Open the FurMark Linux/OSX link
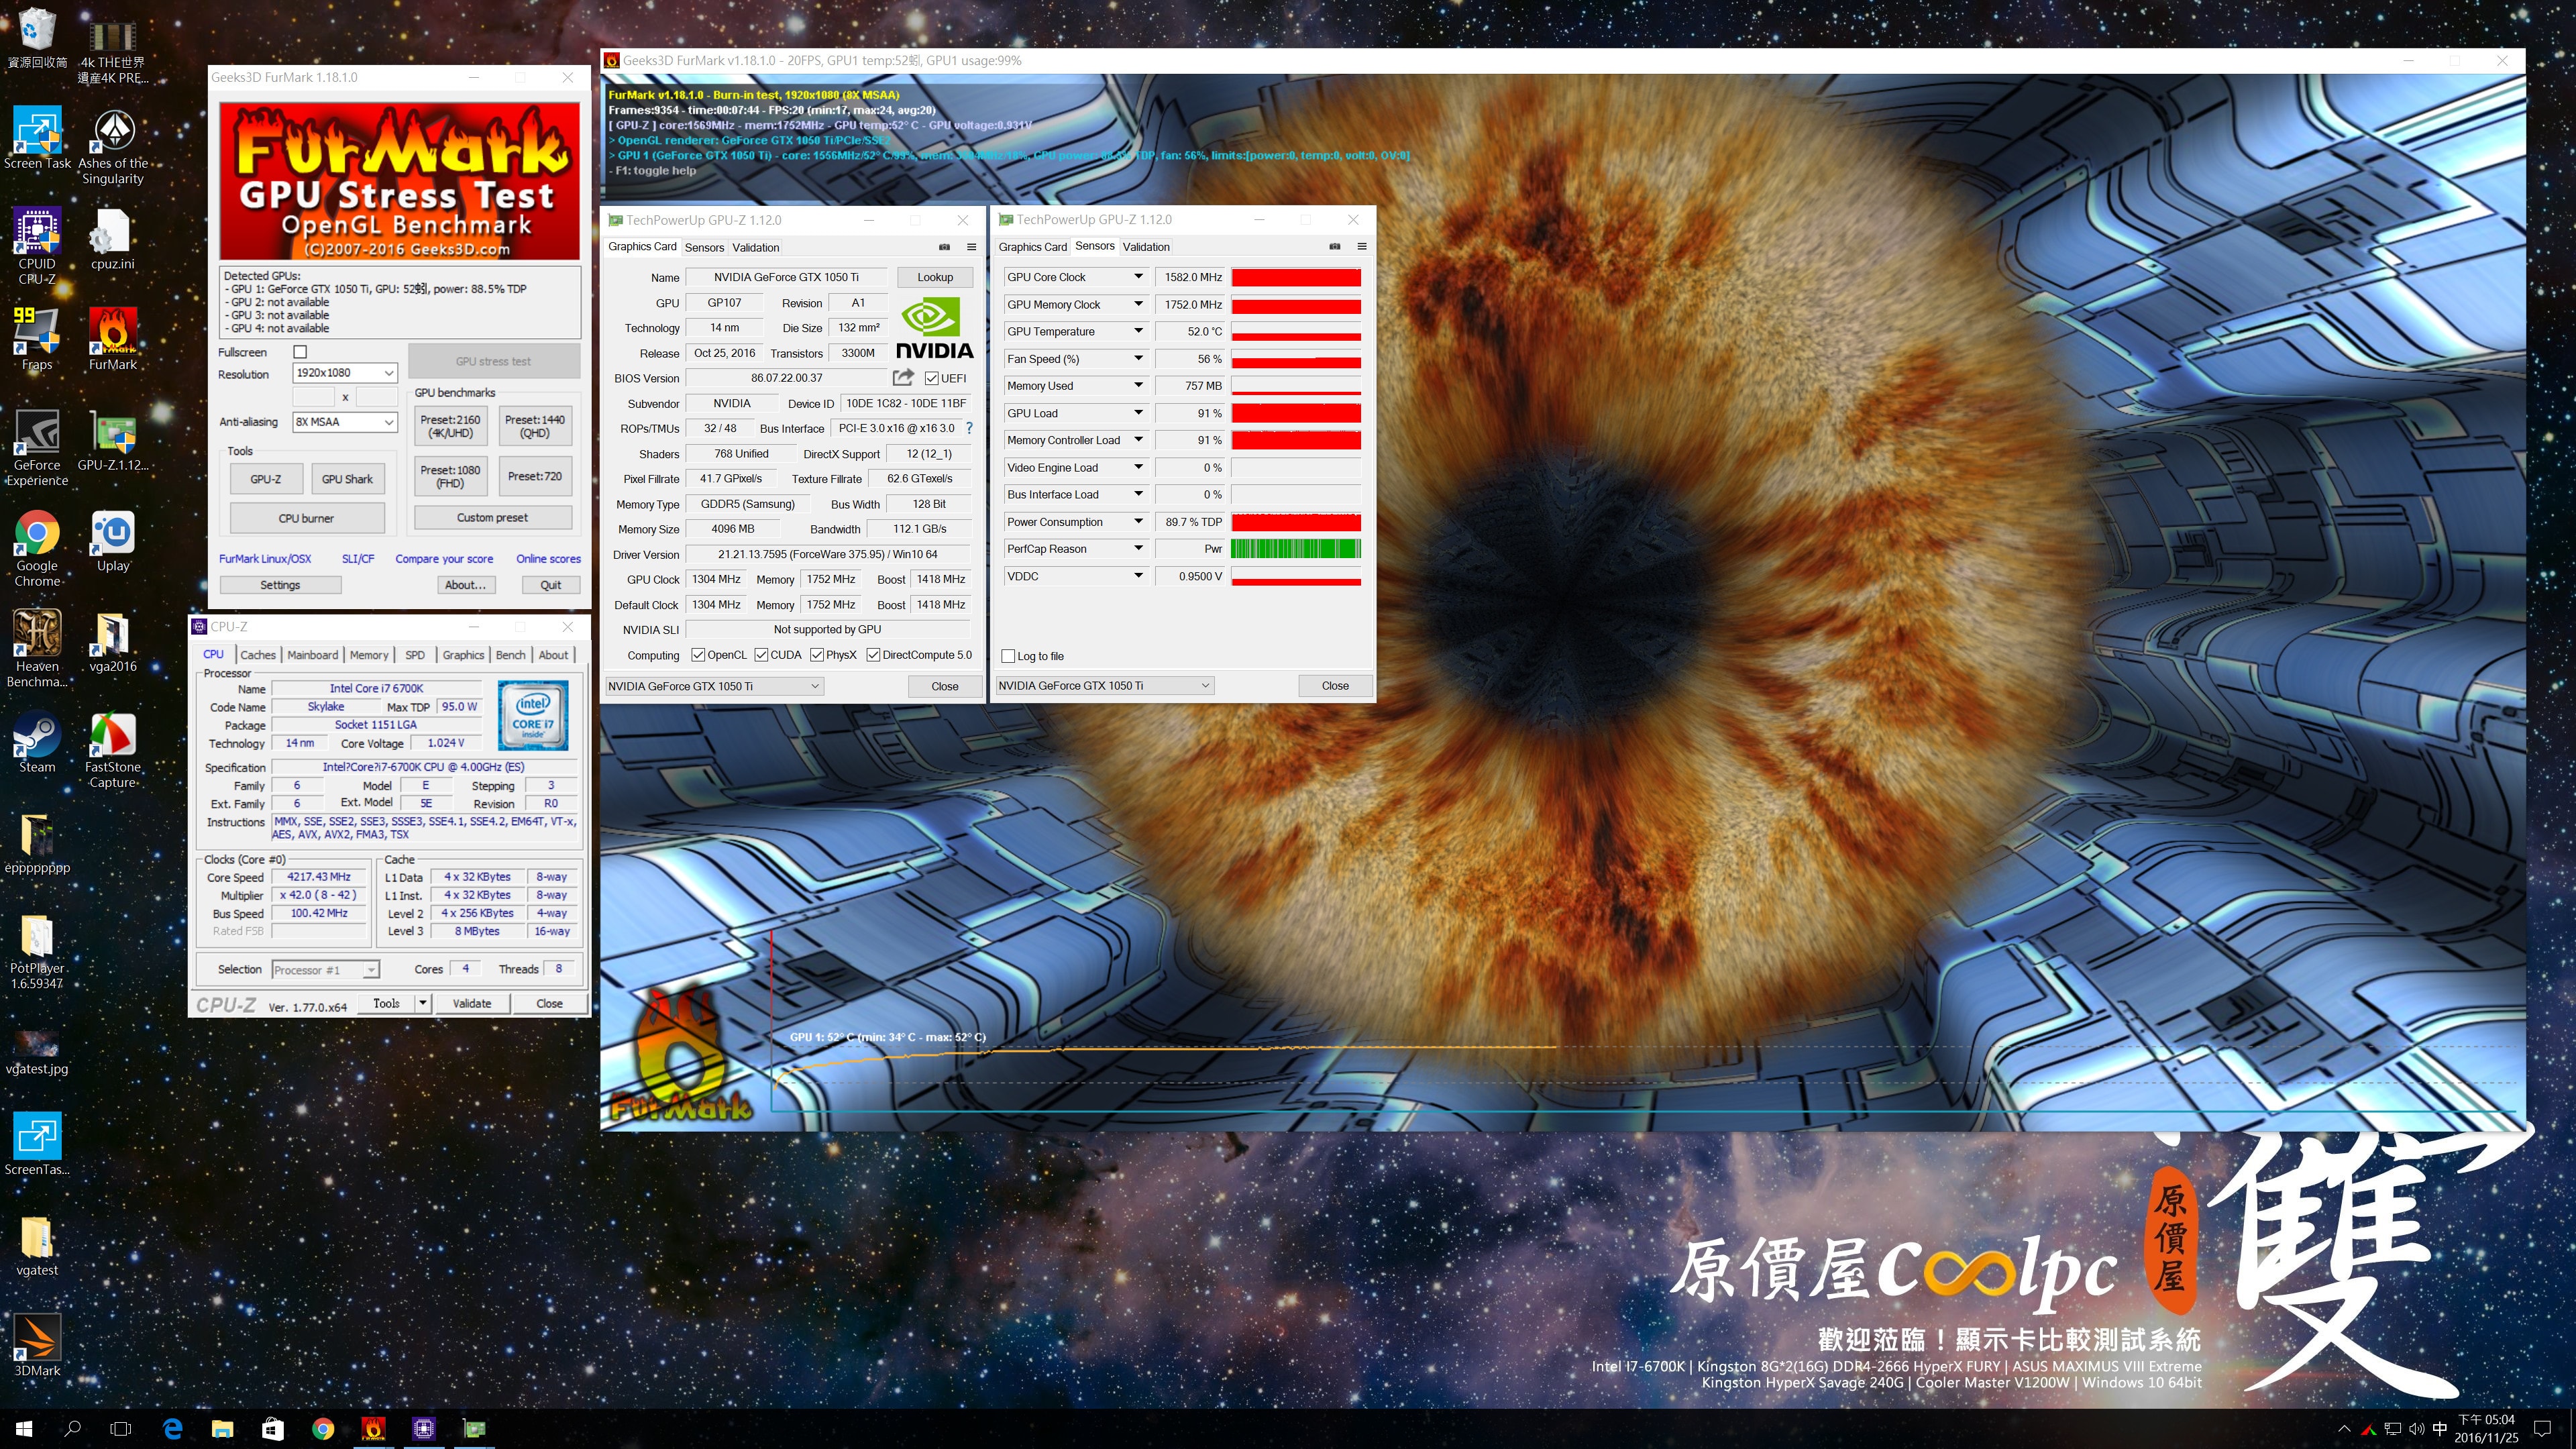 coord(265,559)
